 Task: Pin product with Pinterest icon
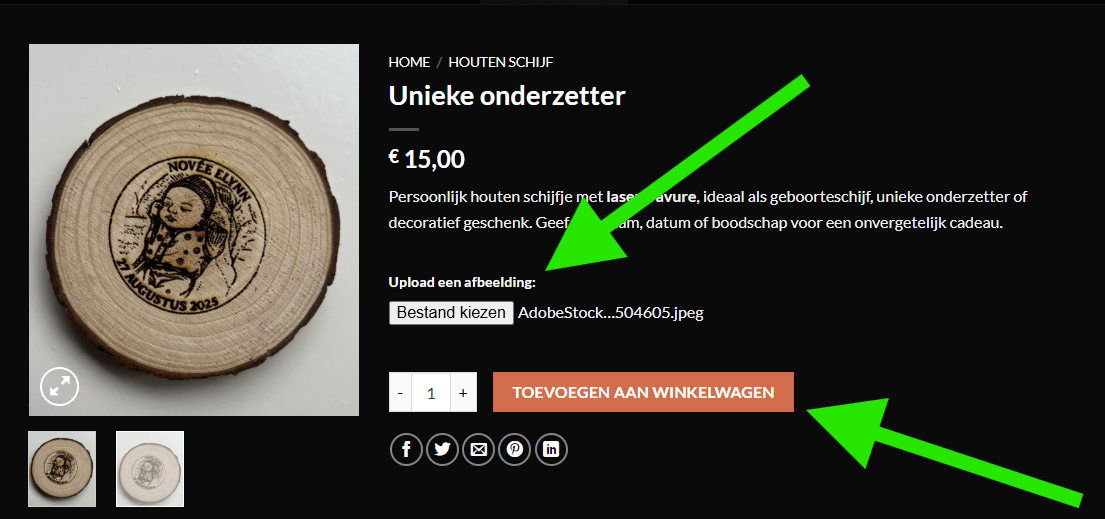tap(514, 449)
